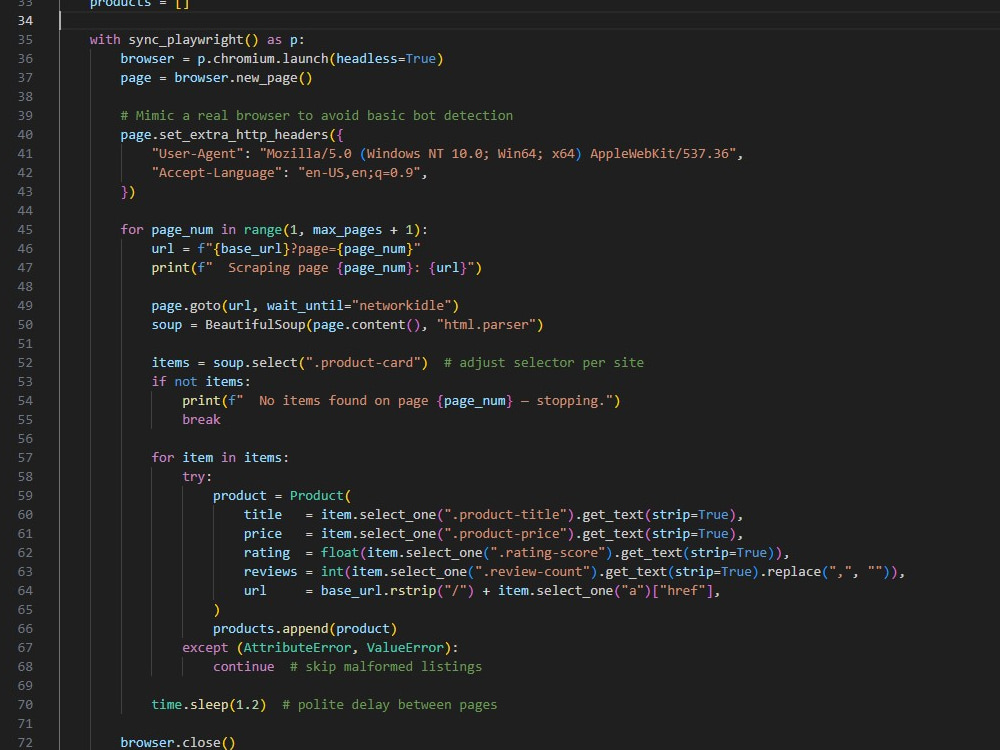Click 'Scraping page' text in print statement

[x=278, y=268]
